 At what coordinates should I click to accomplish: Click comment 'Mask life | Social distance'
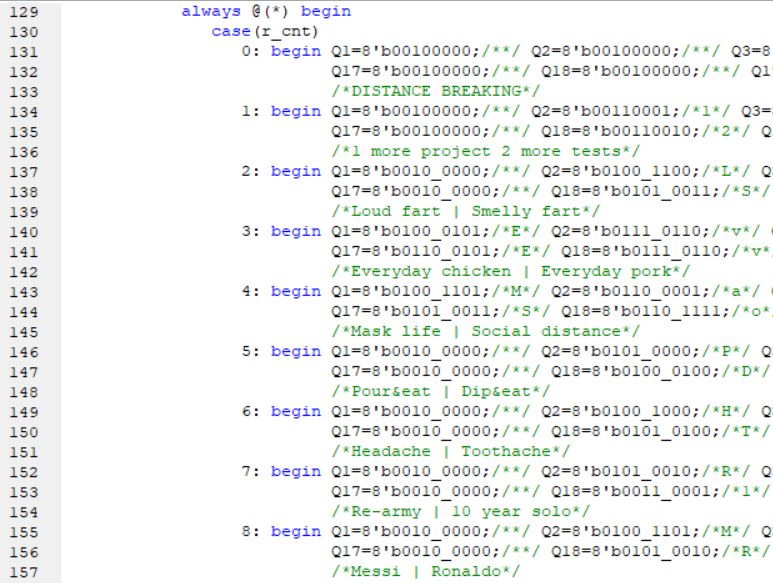[486, 332]
